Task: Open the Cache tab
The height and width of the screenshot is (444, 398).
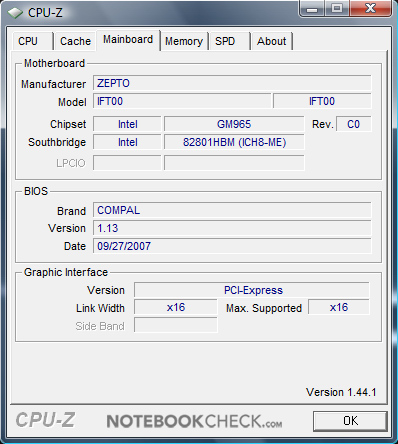Action: [75, 41]
